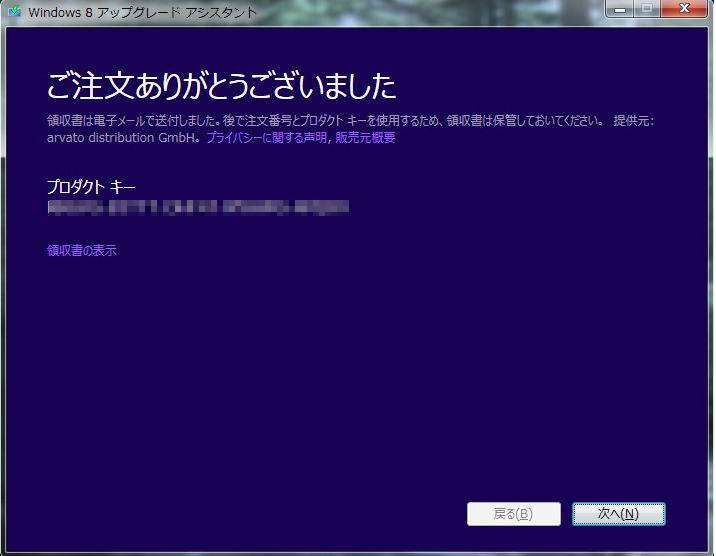Image resolution: width=716 pixels, height=556 pixels.
Task: Open the 販売元概要 seller overview link
Action: click(365, 137)
